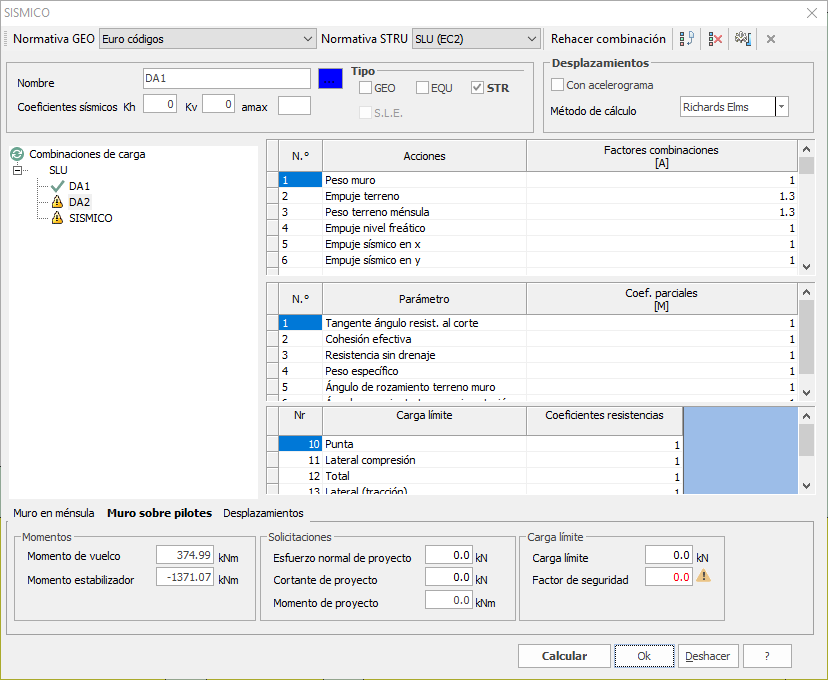Collapse the SLU tree node
Screen dimensions: 828x680
[17, 170]
